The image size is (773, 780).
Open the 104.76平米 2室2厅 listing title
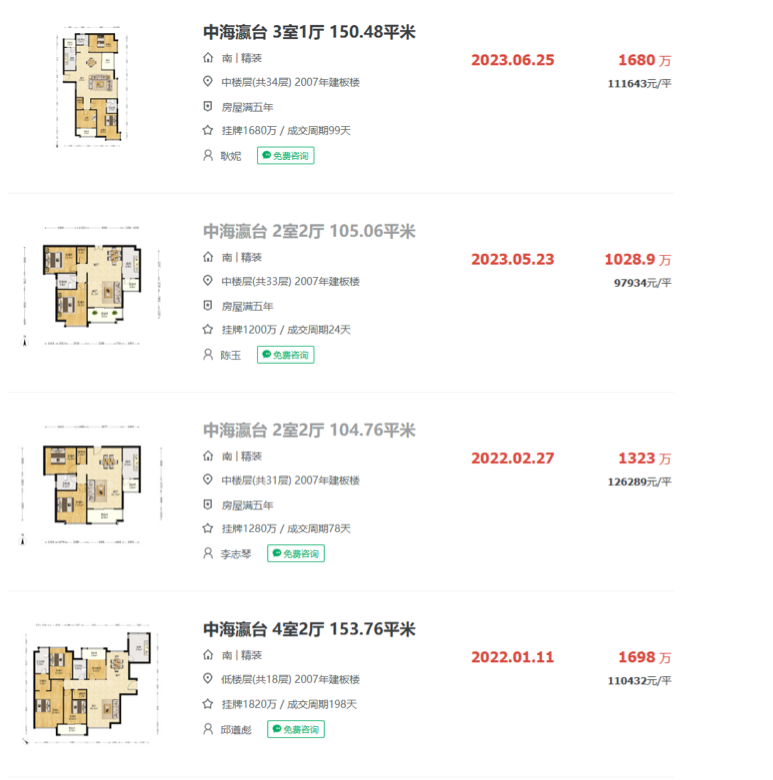309,431
